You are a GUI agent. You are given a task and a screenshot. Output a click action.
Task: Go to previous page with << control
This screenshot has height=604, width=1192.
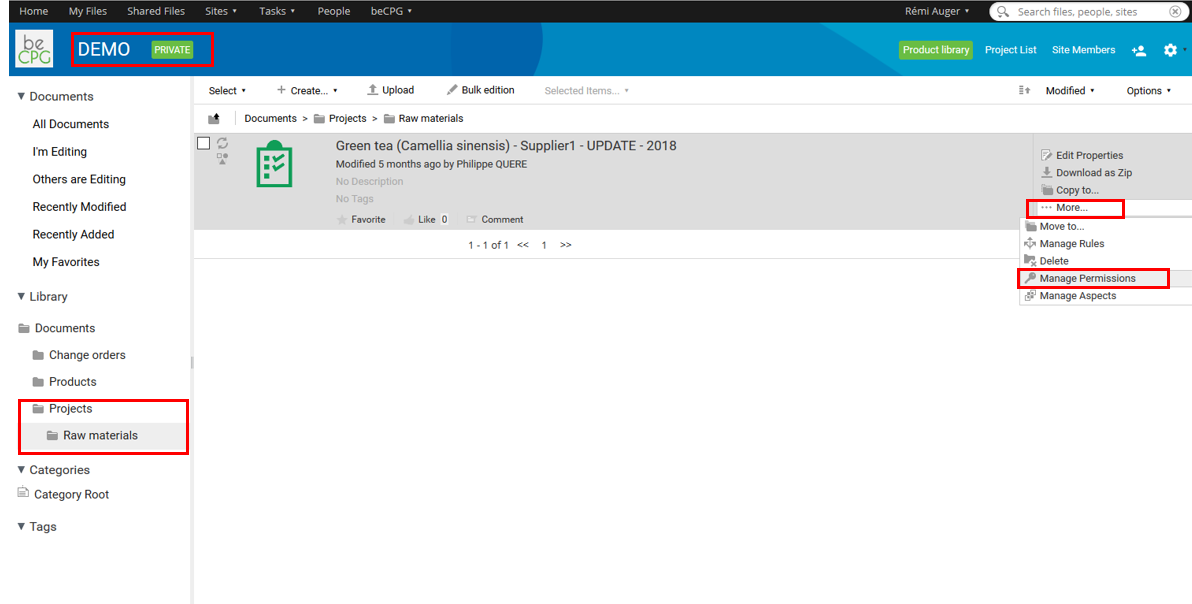[523, 245]
